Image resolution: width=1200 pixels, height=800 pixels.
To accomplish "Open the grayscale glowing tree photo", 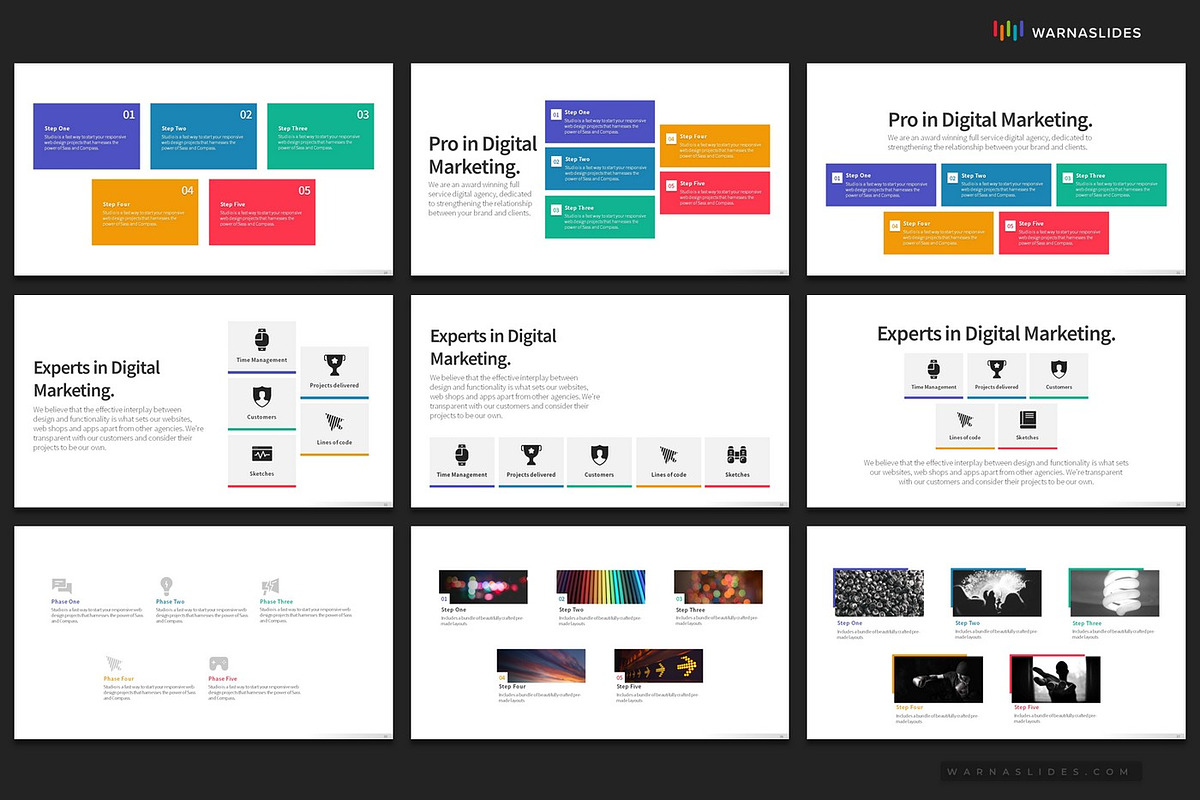I will (997, 592).
